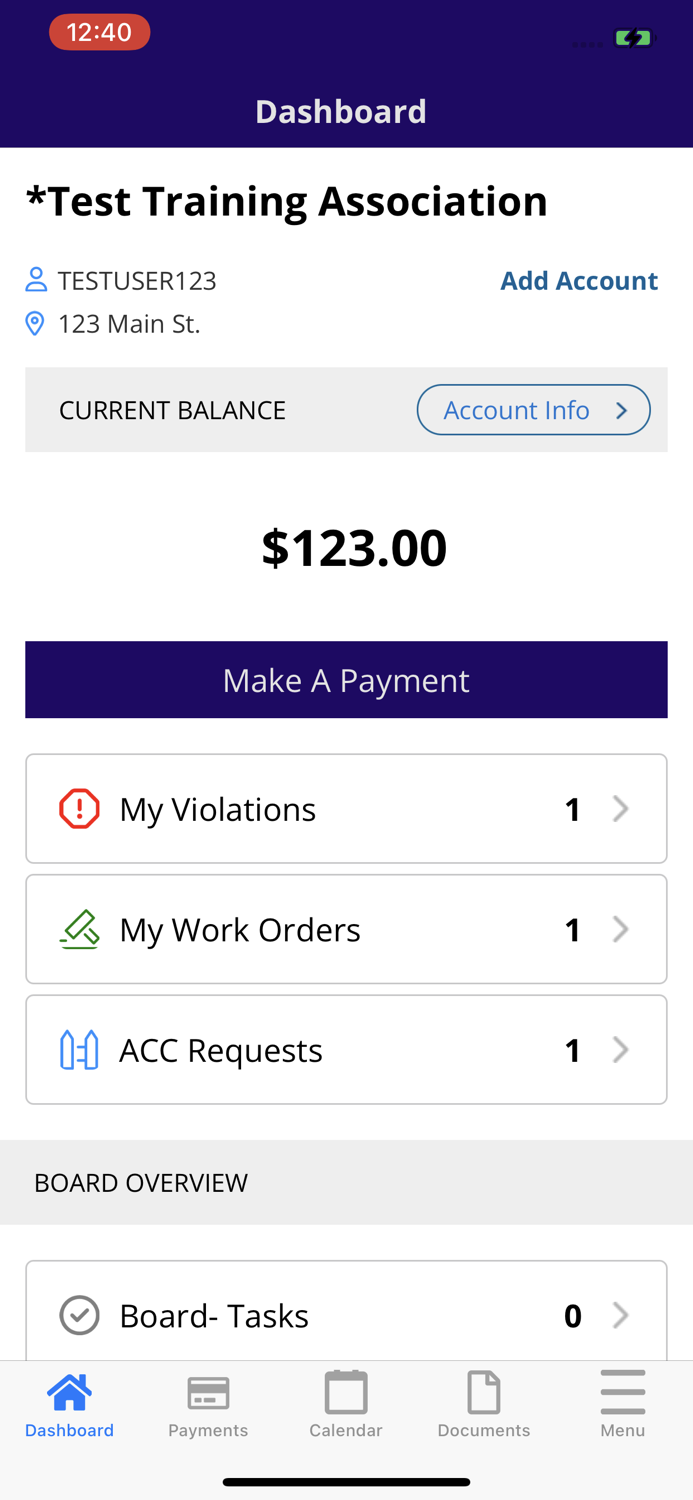The image size is (693, 1500).
Task: Open ACC Requests via its chevron arrow
Action: point(621,1048)
